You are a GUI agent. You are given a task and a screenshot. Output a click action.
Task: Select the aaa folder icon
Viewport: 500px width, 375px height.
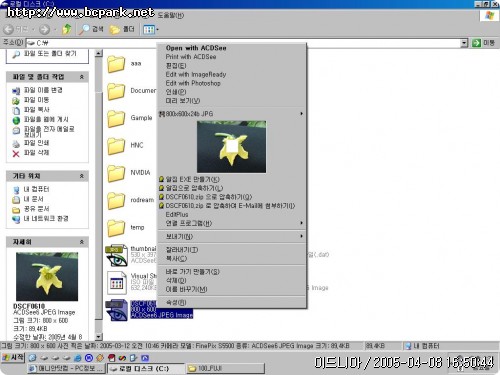[x=116, y=64]
